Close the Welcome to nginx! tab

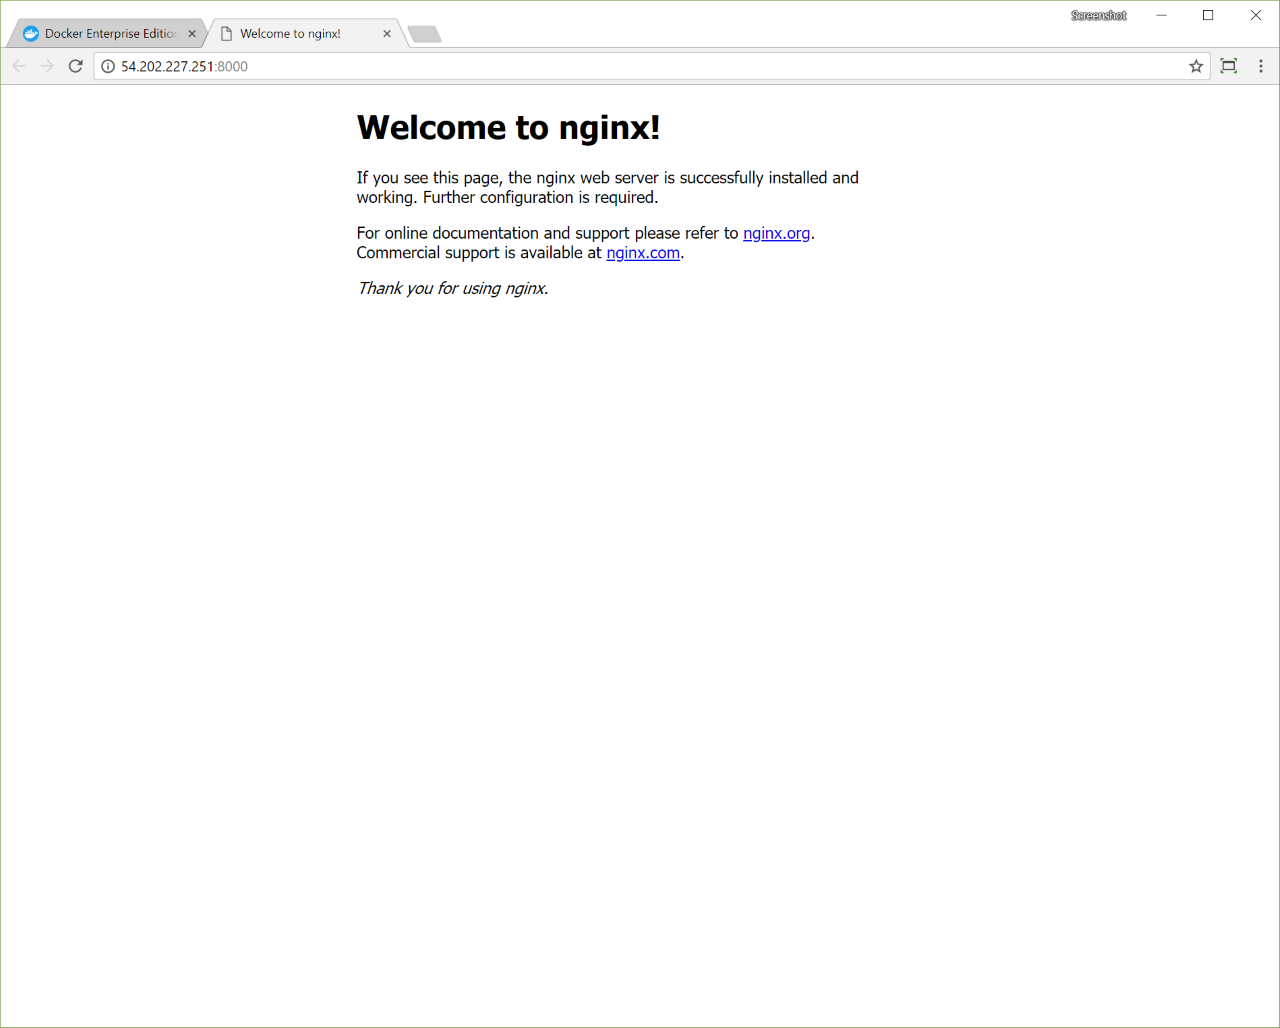coord(387,34)
